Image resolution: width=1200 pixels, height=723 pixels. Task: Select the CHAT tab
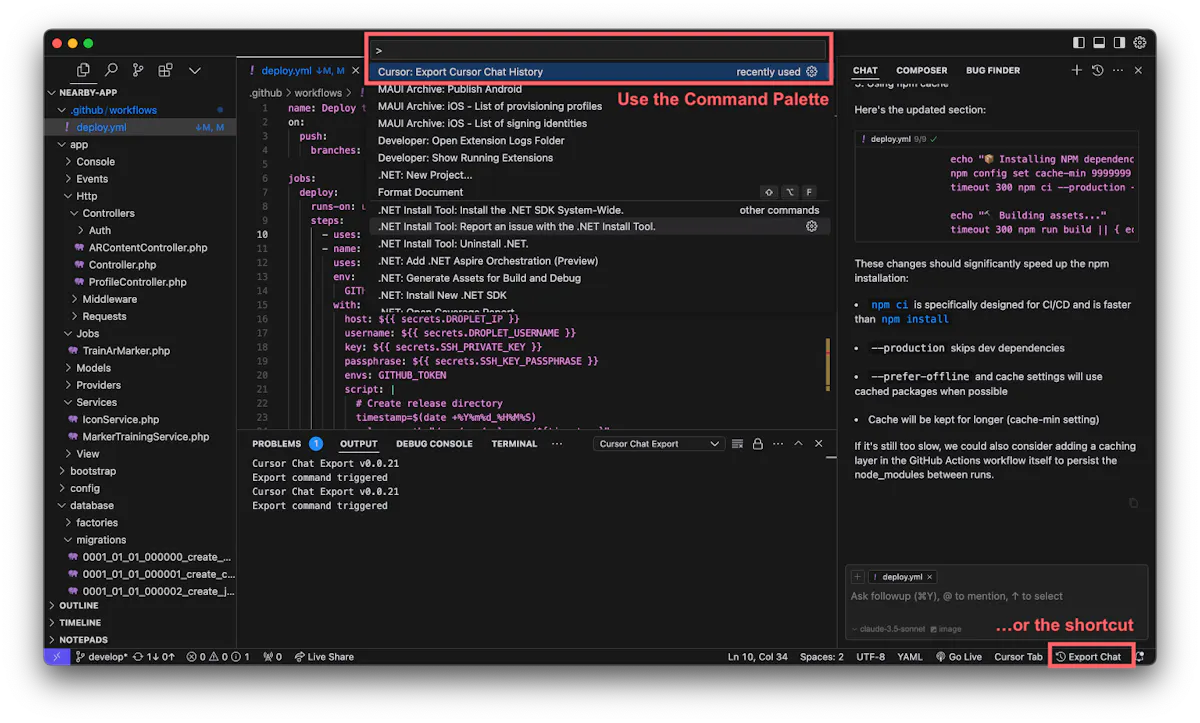tap(865, 71)
